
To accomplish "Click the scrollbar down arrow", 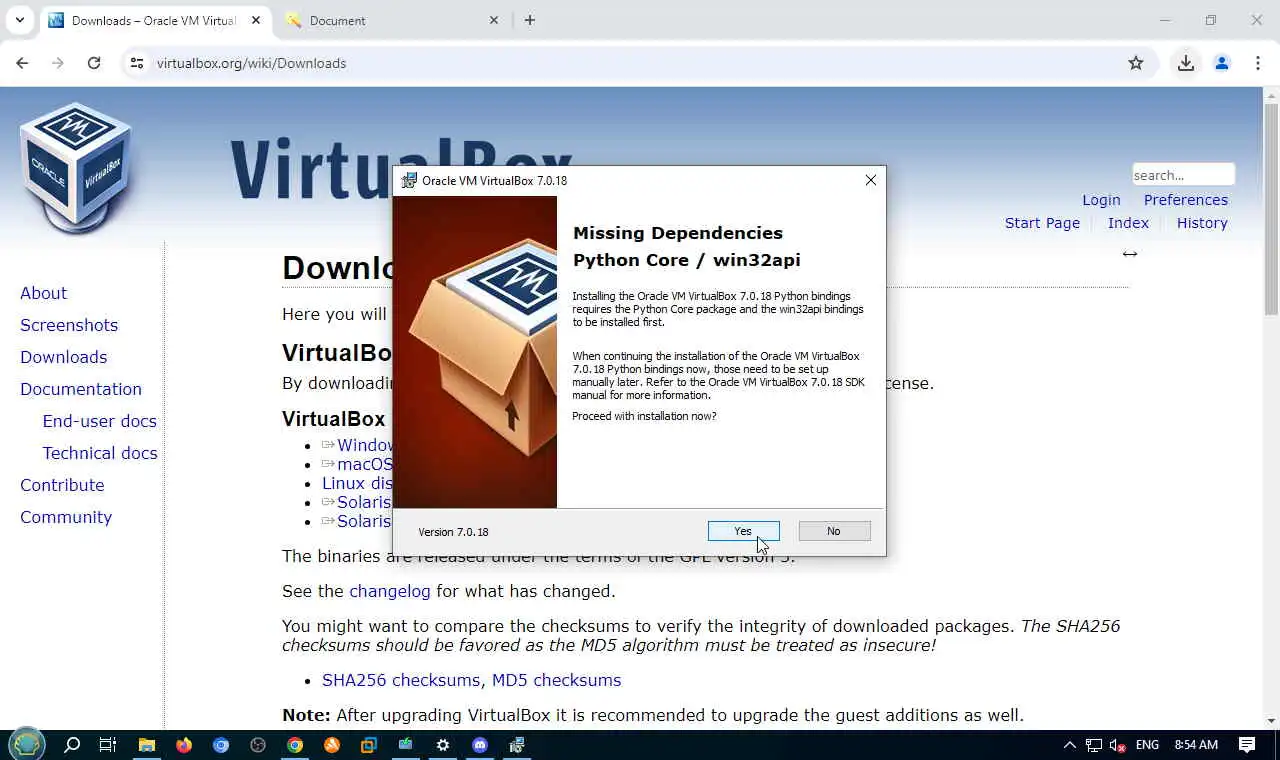I will point(1271,720).
